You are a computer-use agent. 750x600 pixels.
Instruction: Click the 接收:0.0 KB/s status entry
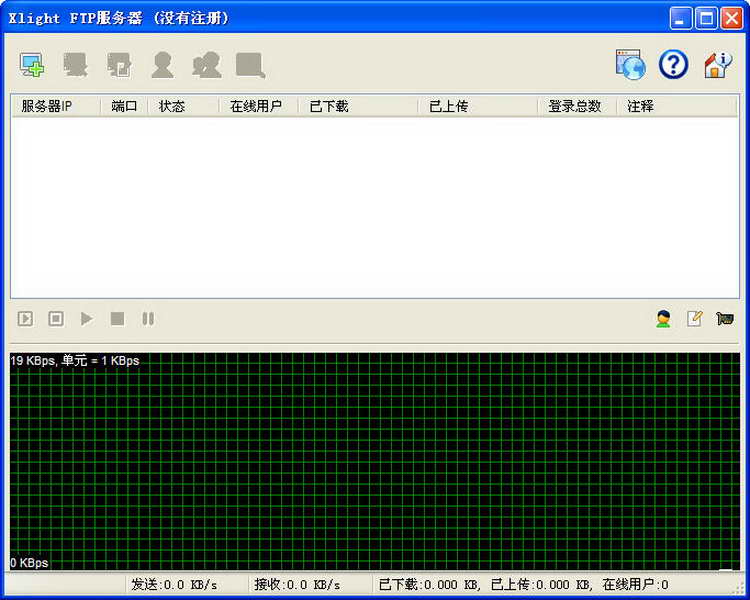tap(297, 585)
